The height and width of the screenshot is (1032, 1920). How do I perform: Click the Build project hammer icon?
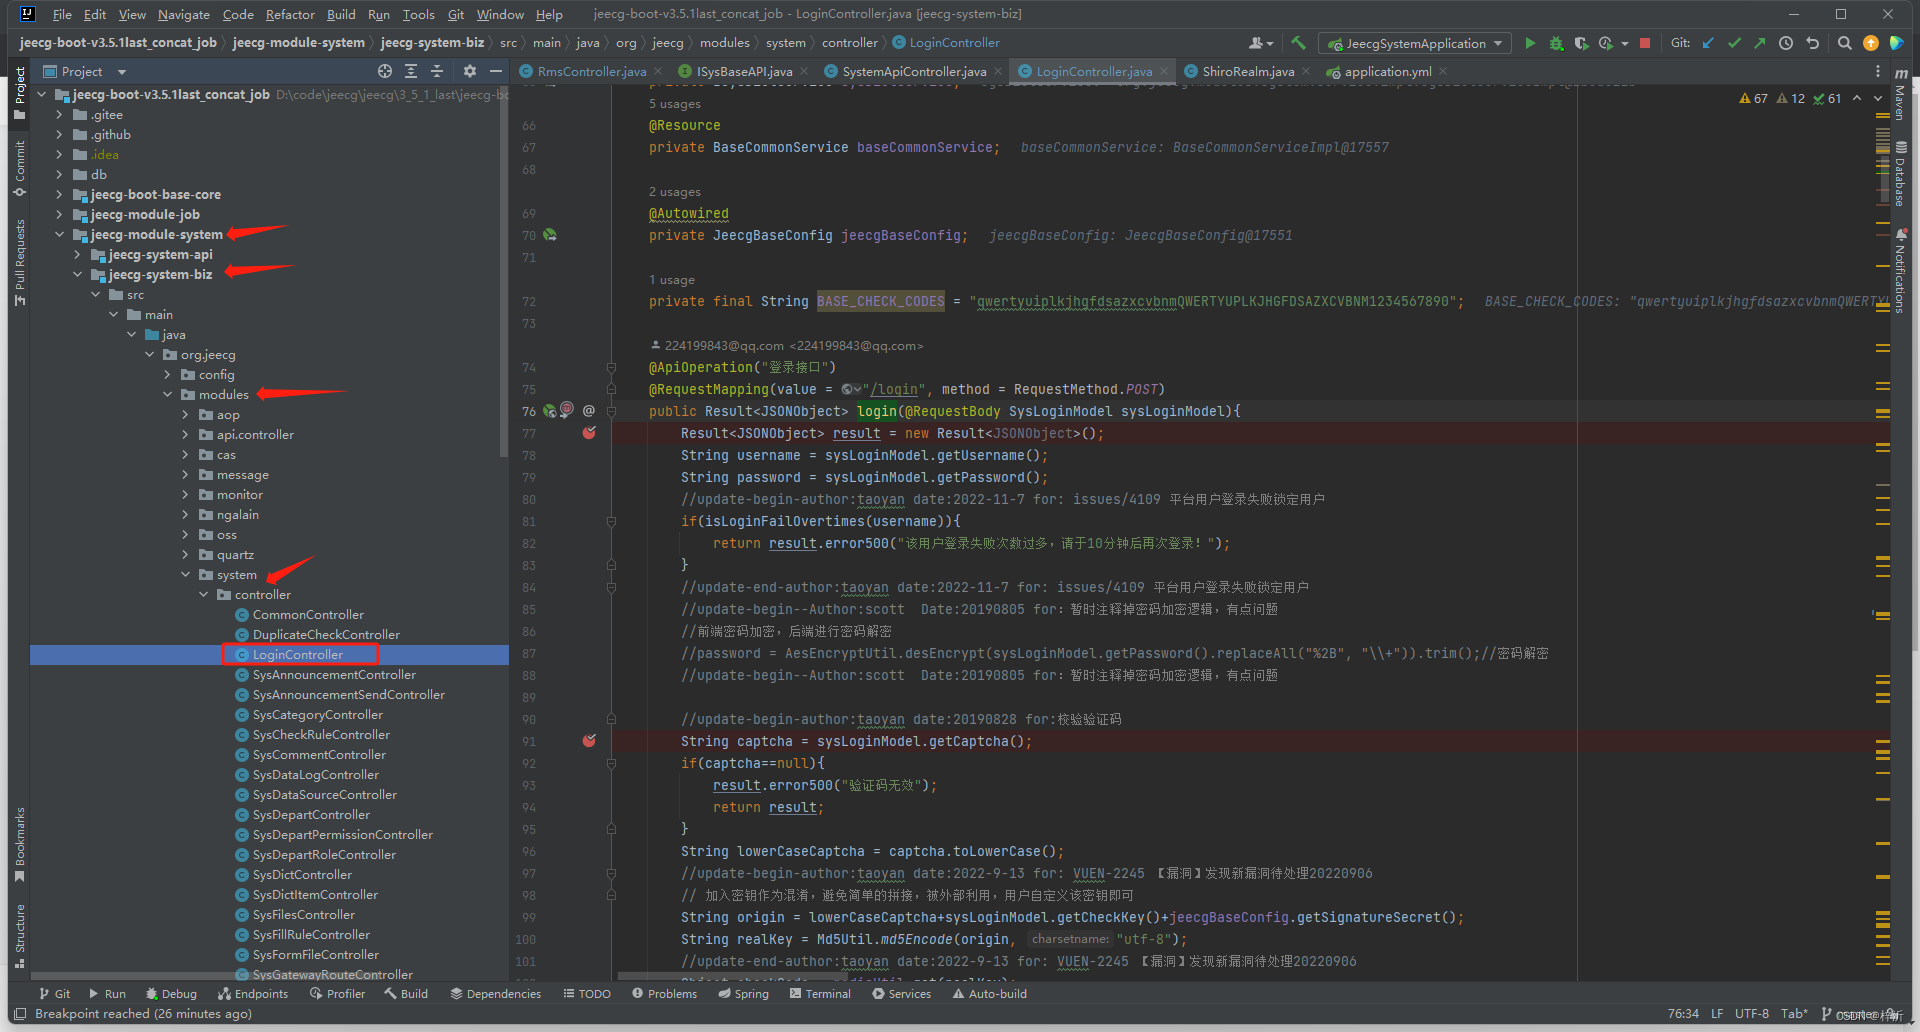point(1298,43)
